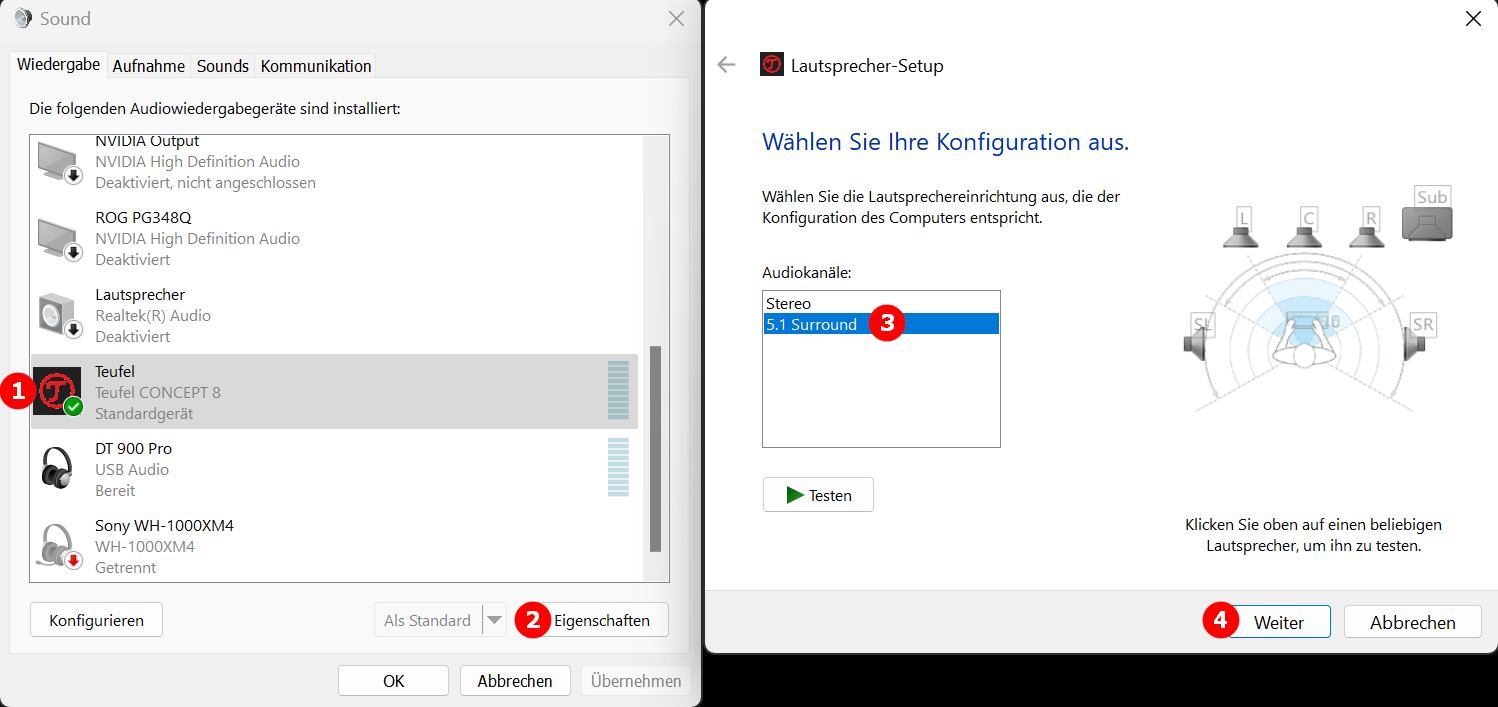Click the DT 900 Pro headphone icon
Image resolution: width=1498 pixels, height=707 pixels.
[x=58, y=468]
